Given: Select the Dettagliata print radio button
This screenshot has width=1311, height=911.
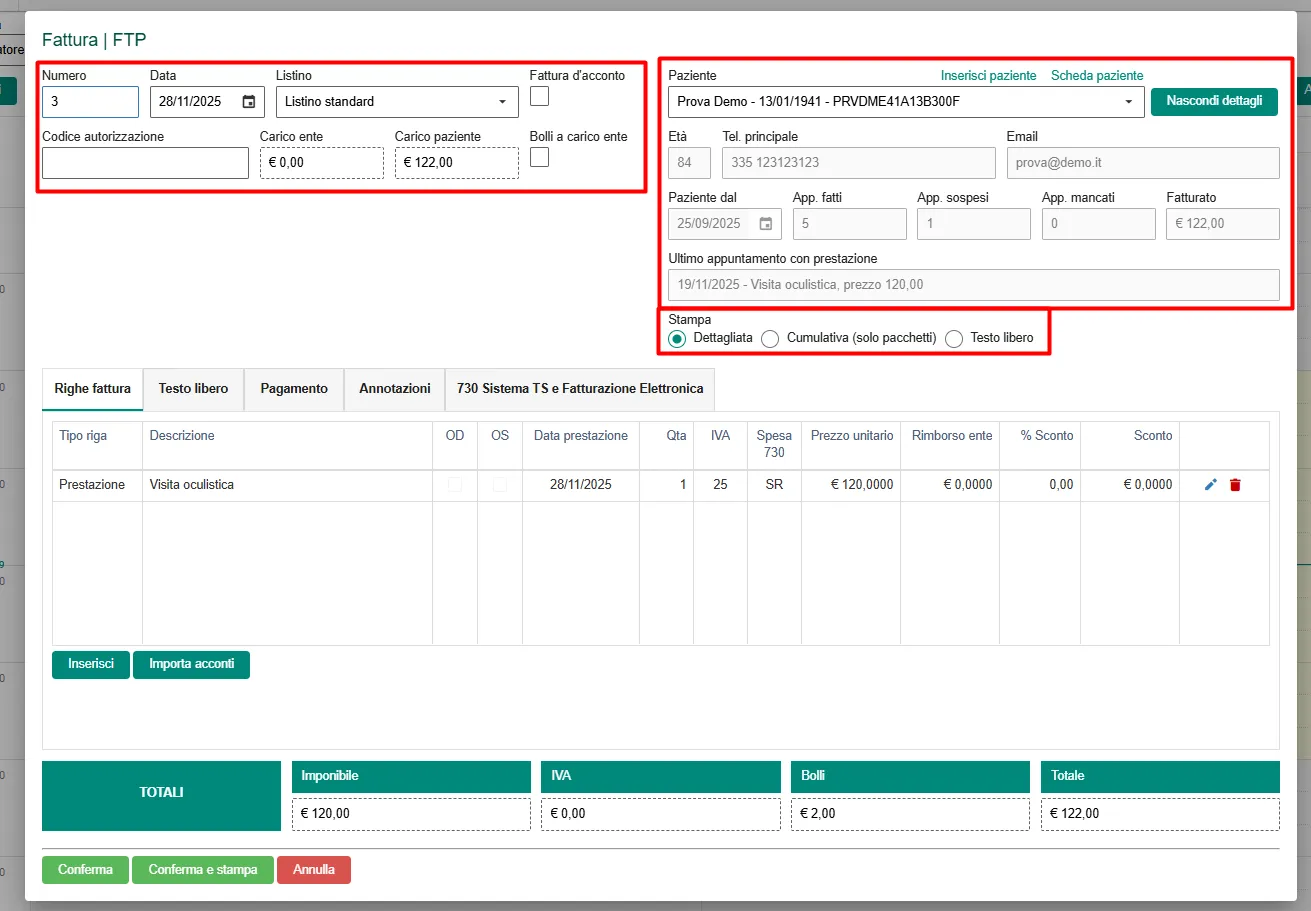Looking at the screenshot, I should (677, 339).
